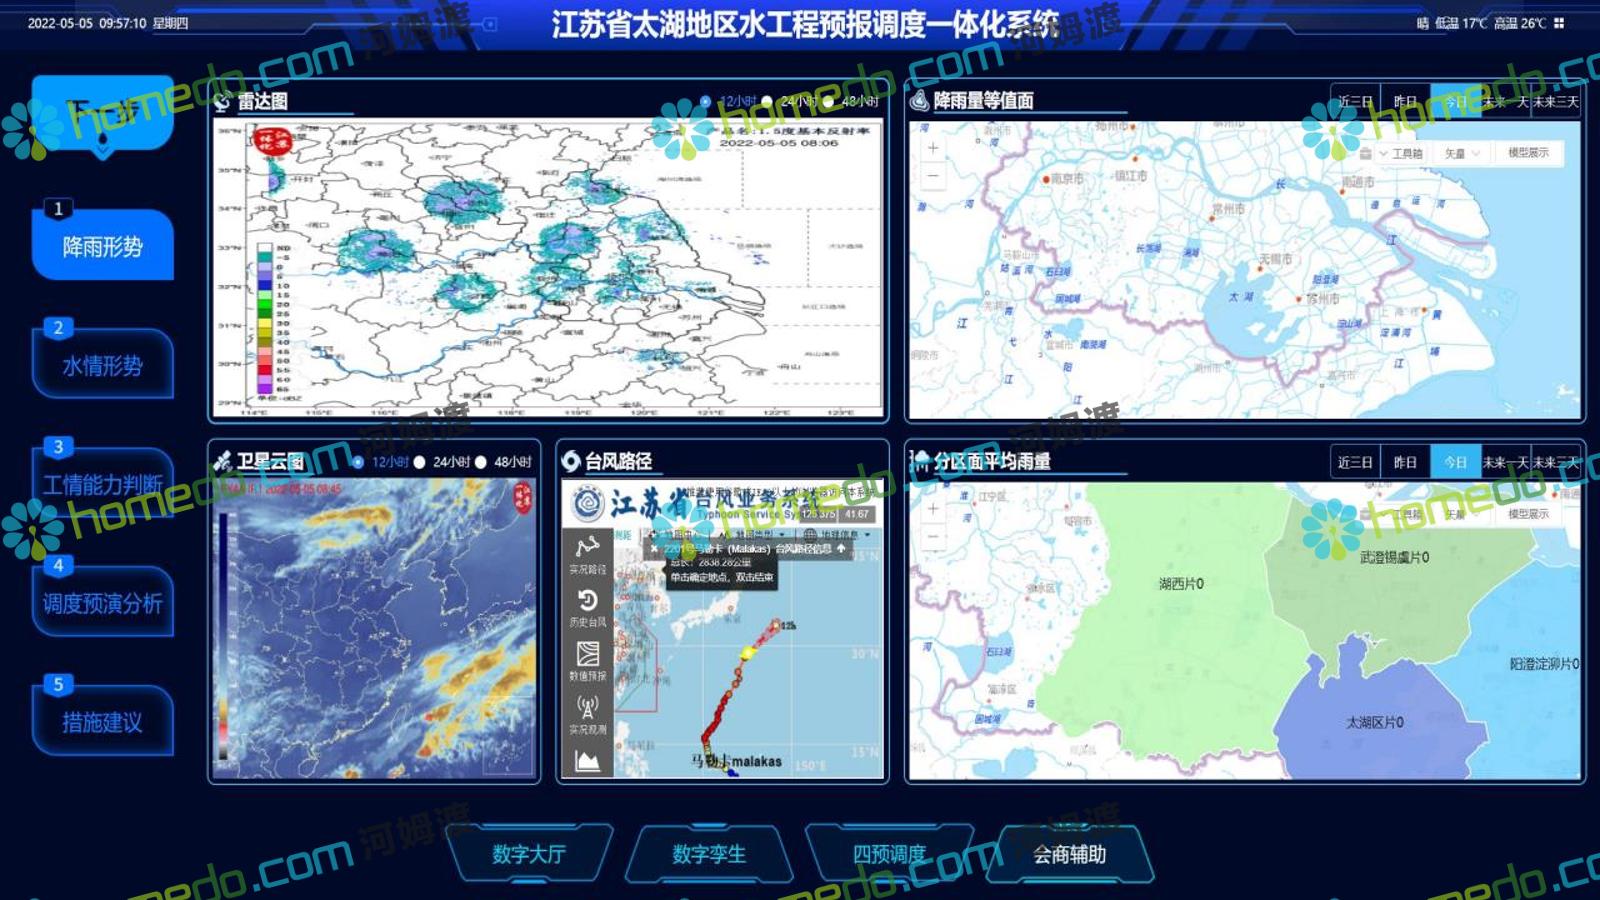The height and width of the screenshot is (900, 1600).
Task: Select 48小时 radio in 雷达图 panel
Action: pyautogui.click(x=828, y=101)
